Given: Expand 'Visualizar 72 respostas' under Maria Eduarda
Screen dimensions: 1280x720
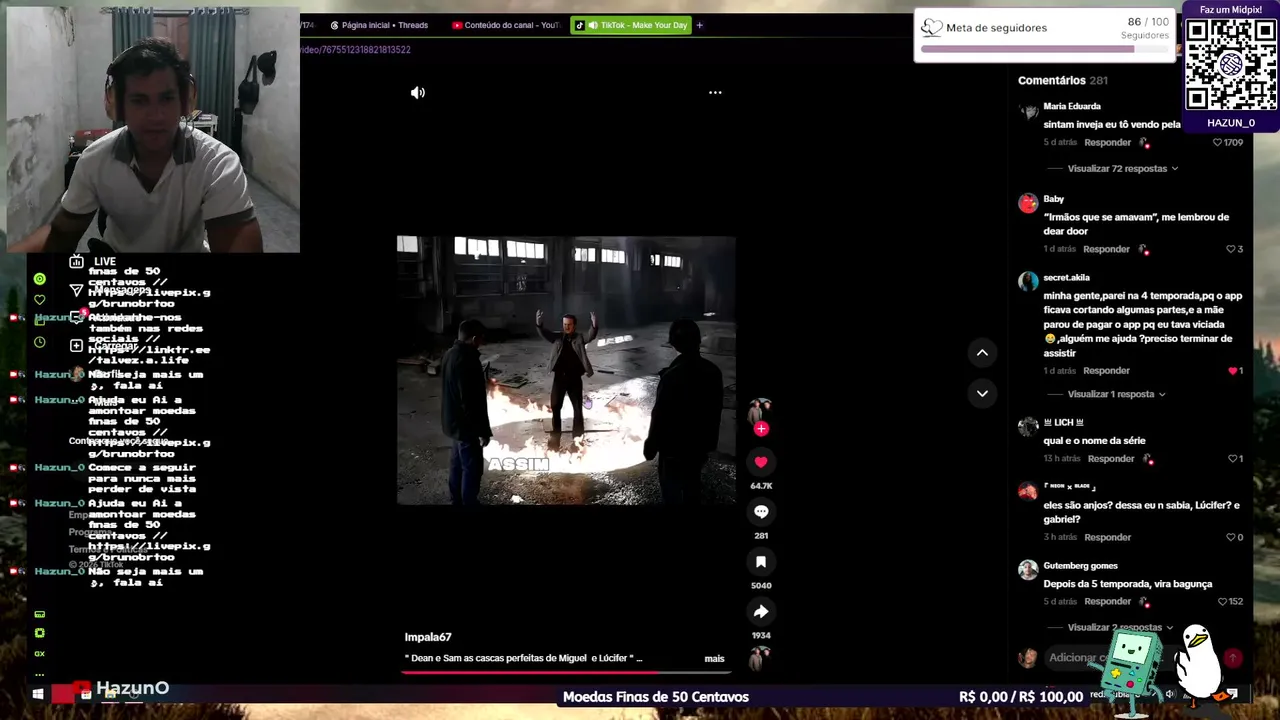Looking at the screenshot, I should click(1122, 169).
